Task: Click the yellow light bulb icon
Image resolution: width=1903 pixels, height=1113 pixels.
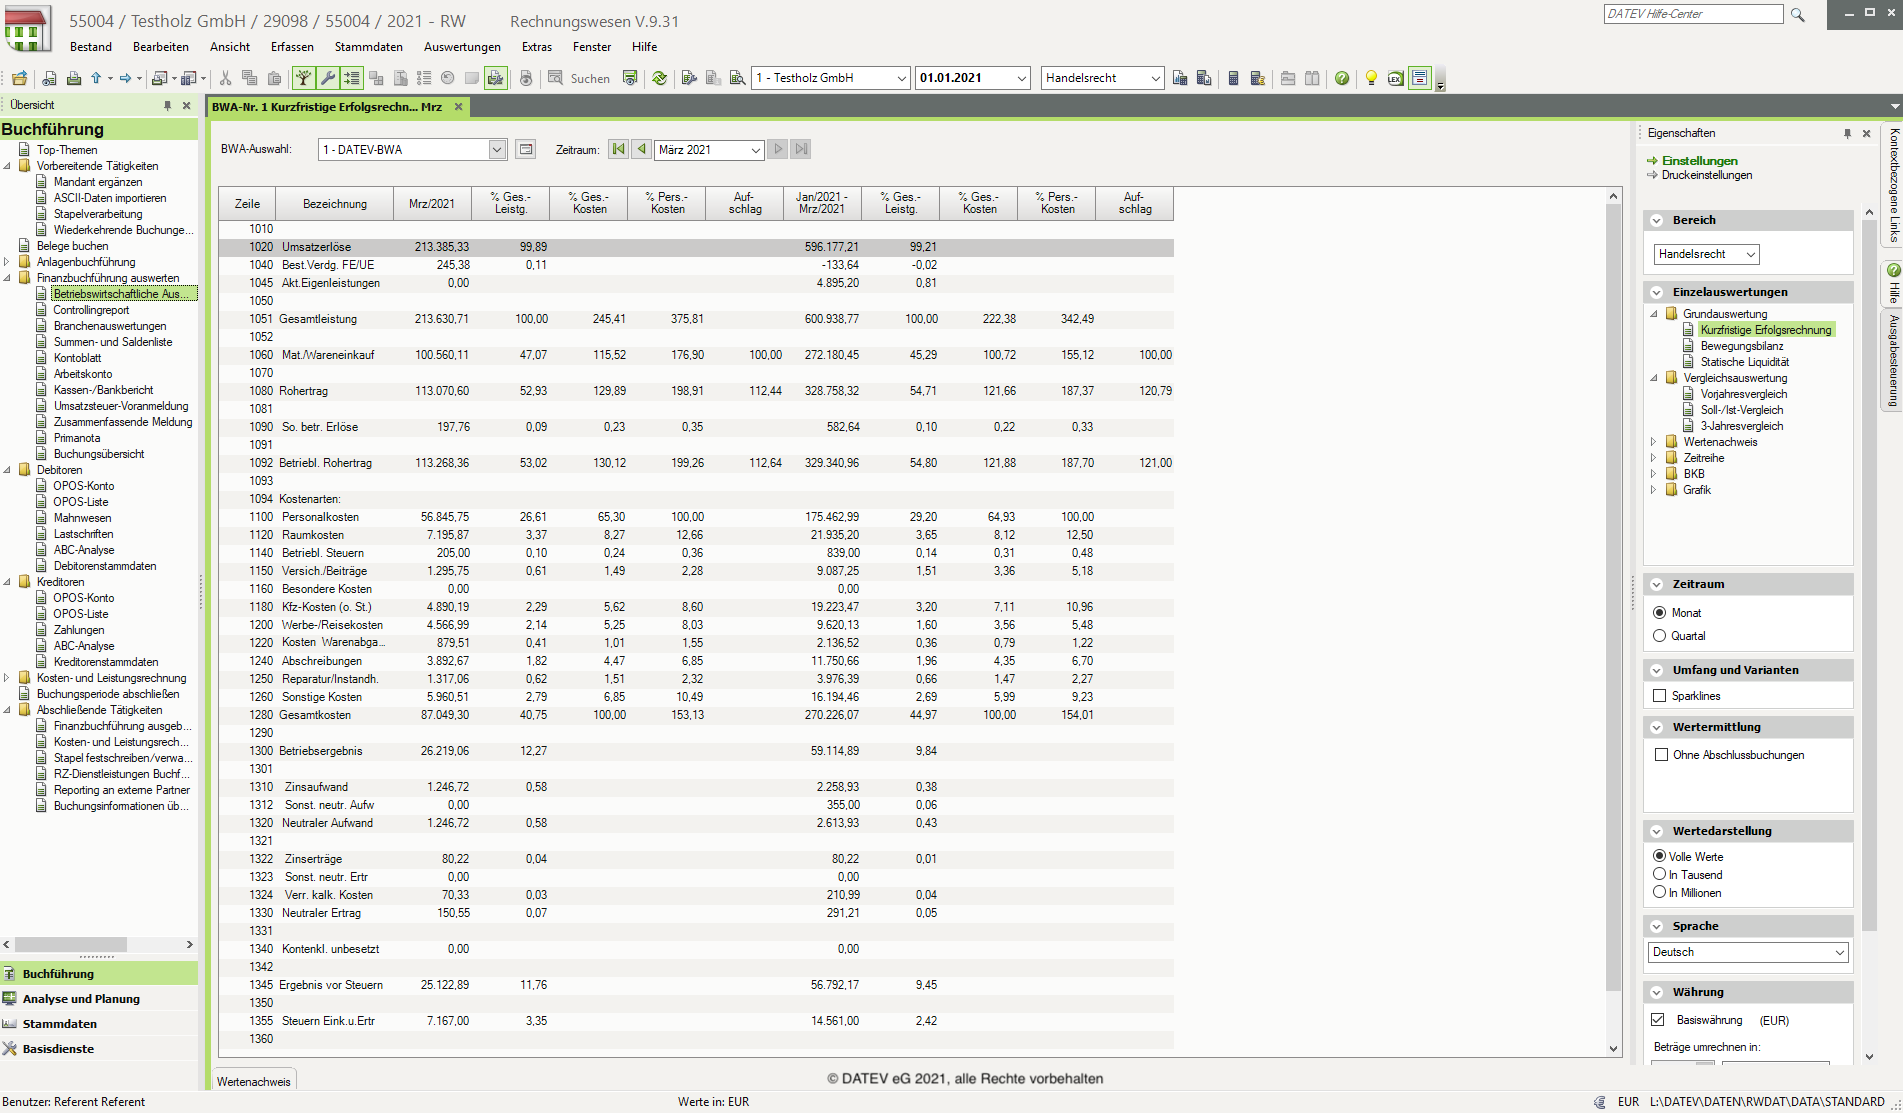Action: 1371,78
